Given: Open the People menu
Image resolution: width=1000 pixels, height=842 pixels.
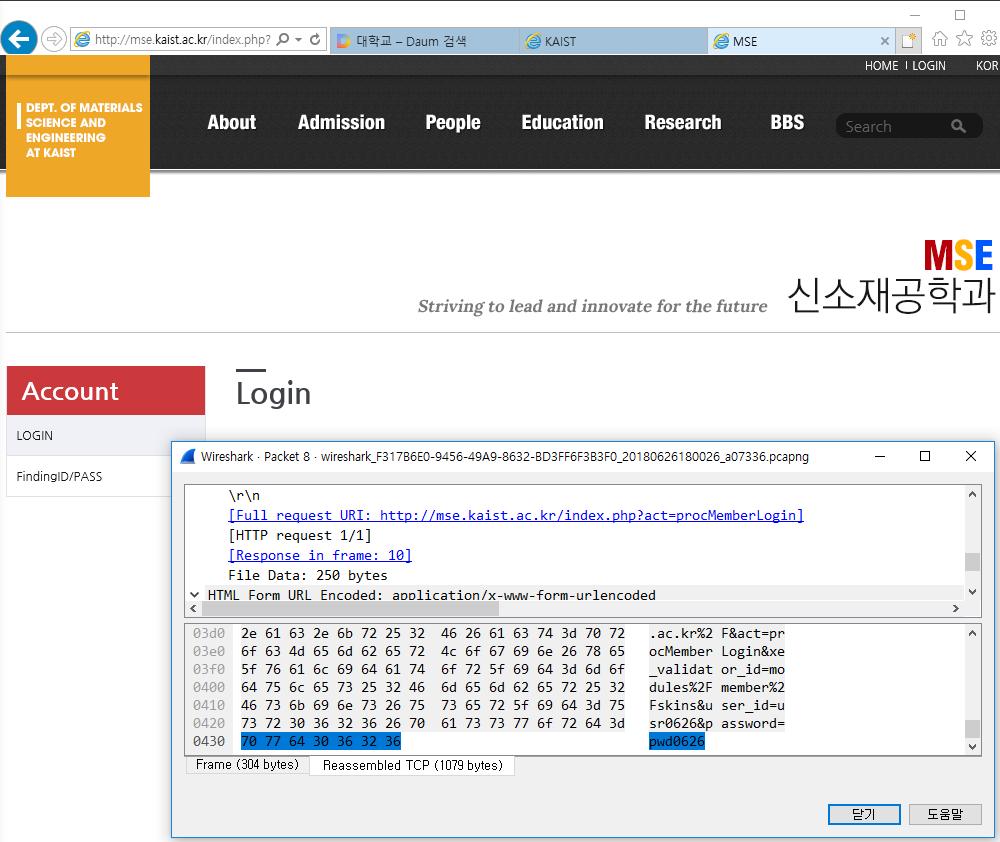Looking at the screenshot, I should tap(453, 122).
